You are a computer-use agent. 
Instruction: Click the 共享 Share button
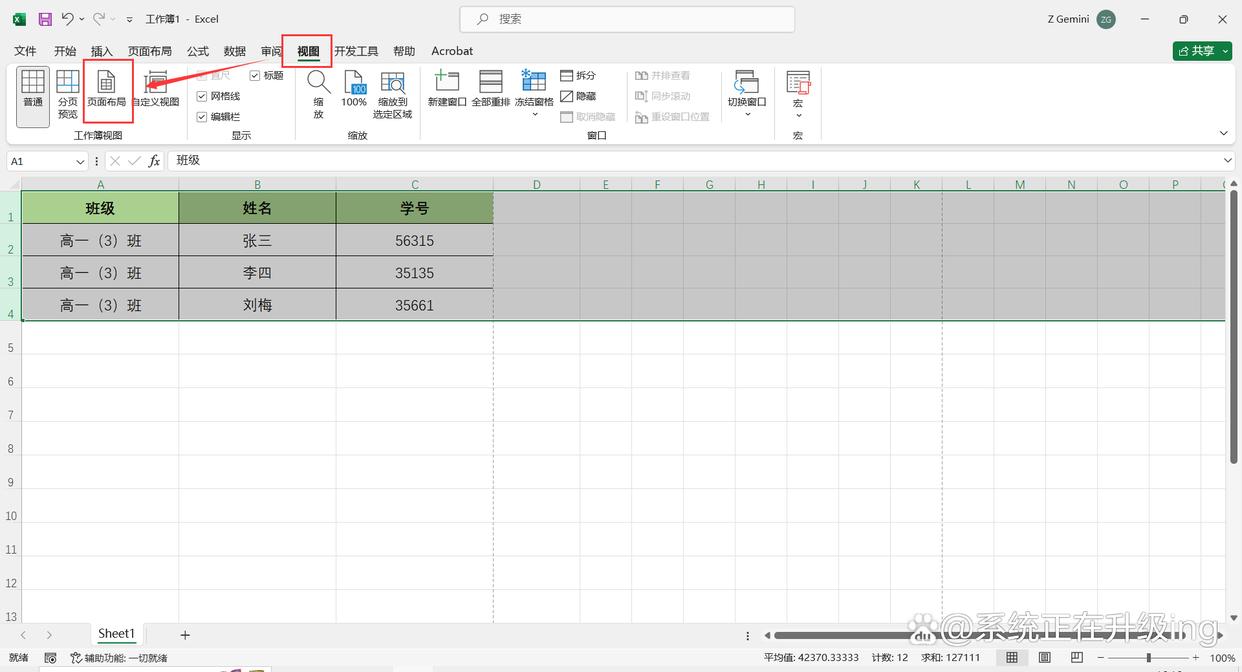1195,51
